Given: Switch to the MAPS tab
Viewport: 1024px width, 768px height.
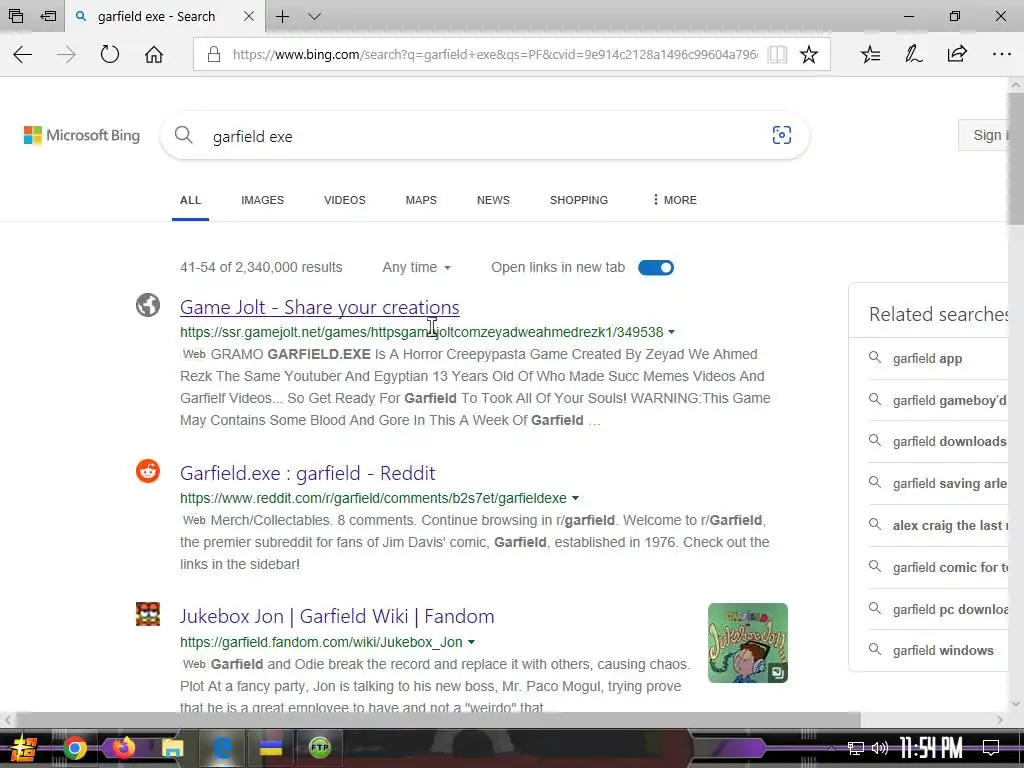Looking at the screenshot, I should point(421,200).
